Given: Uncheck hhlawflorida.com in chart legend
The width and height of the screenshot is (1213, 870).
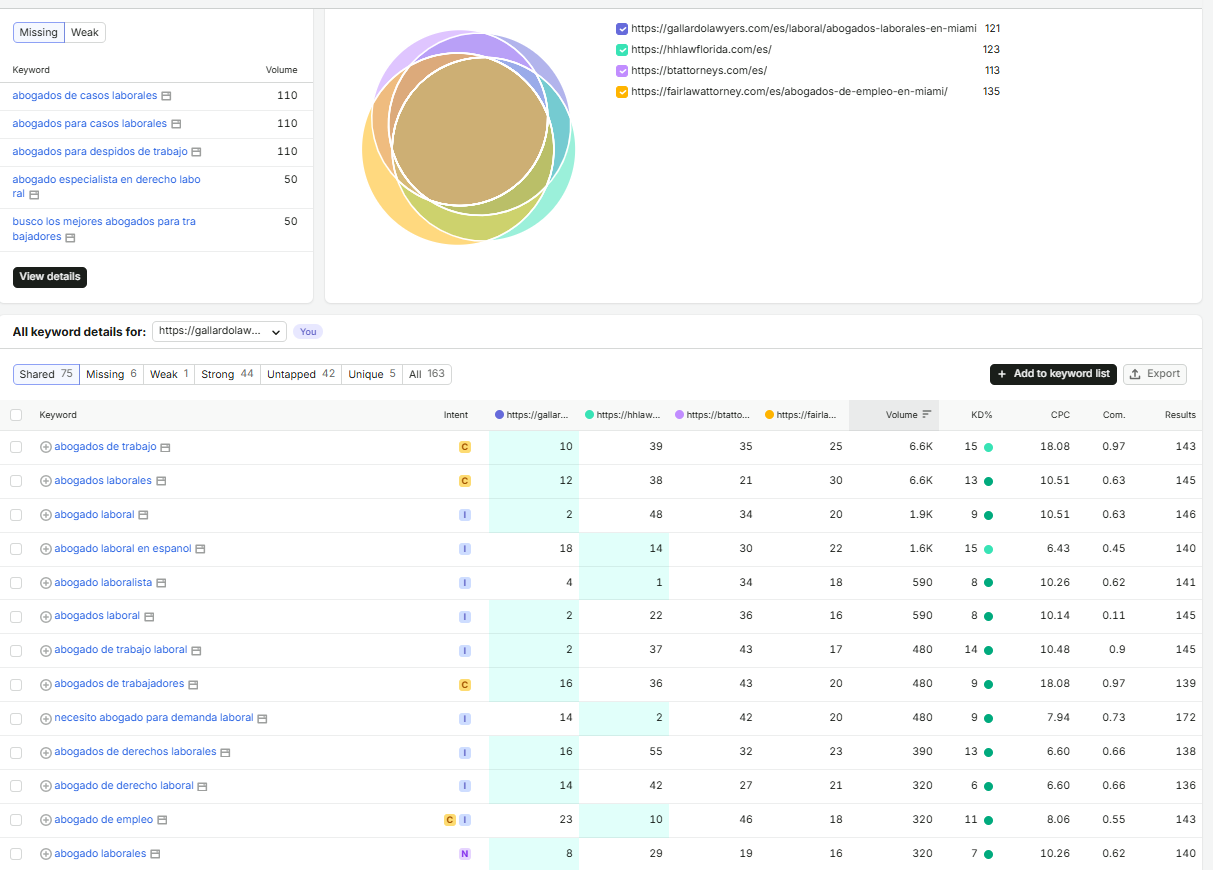Looking at the screenshot, I should tap(622, 50).
